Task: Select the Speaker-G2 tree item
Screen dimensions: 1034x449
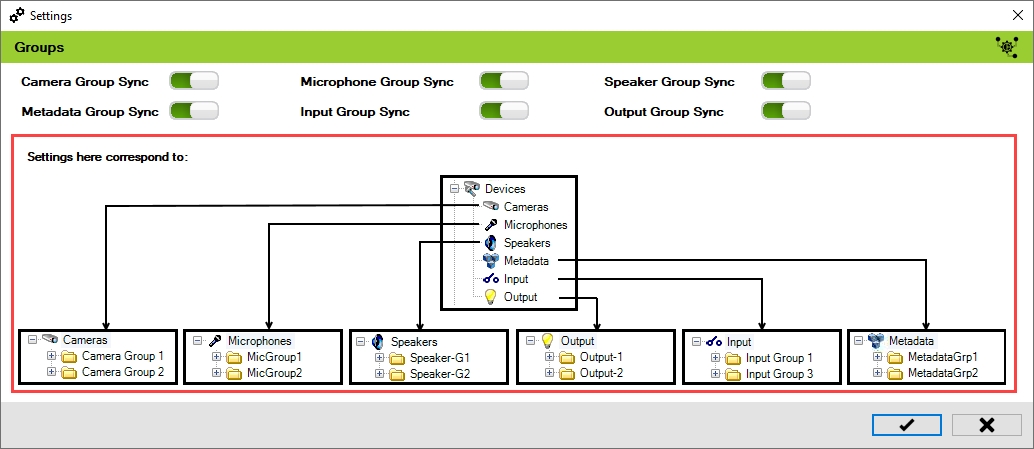Action: (x=439, y=374)
